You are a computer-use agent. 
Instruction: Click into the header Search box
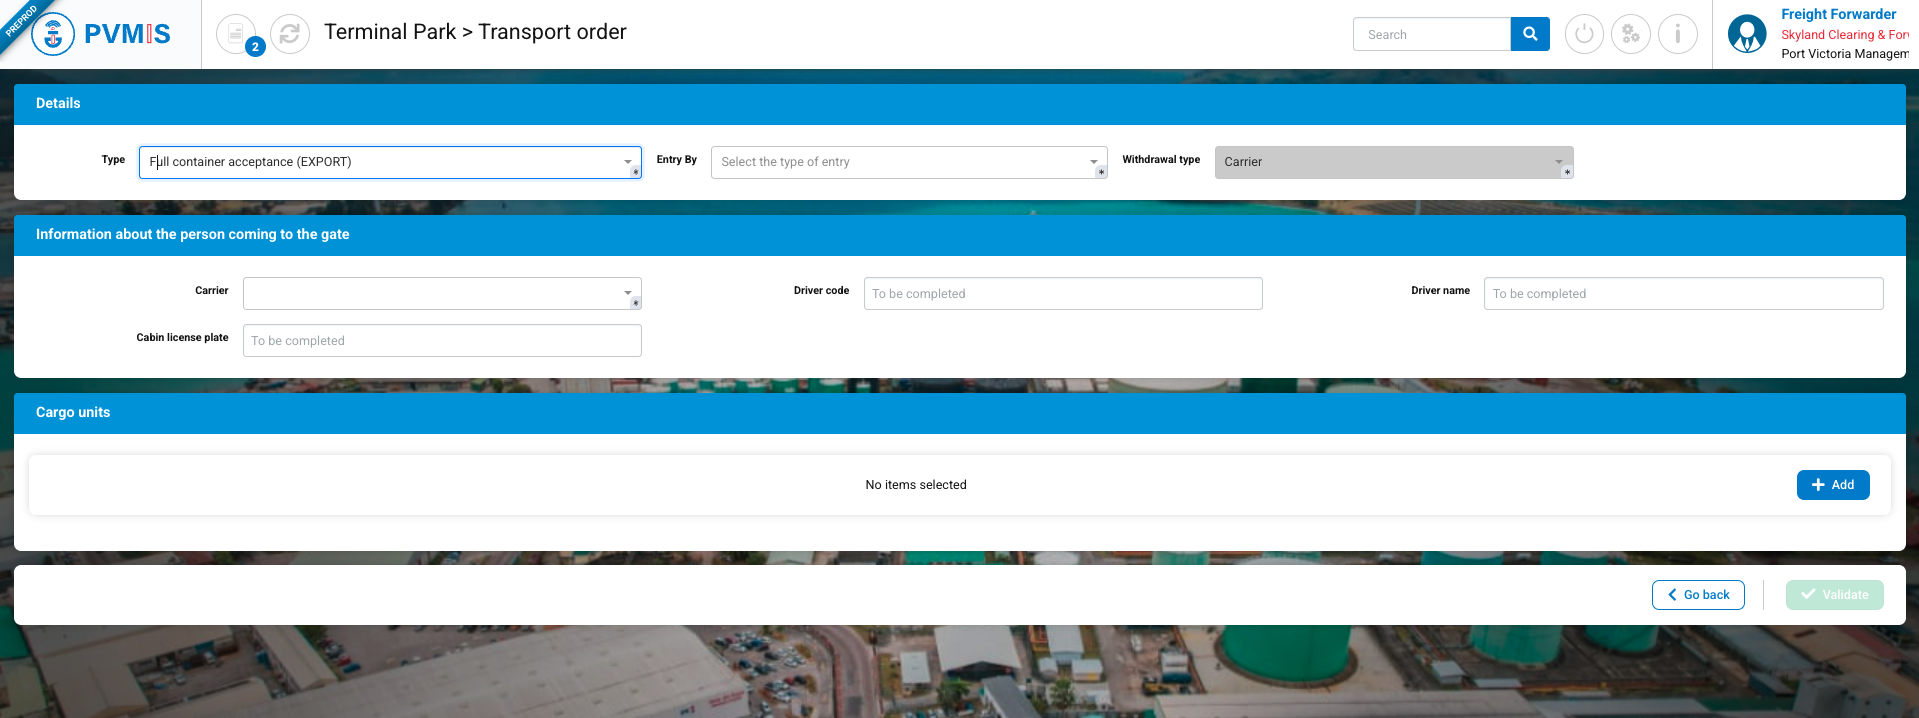pyautogui.click(x=1432, y=34)
